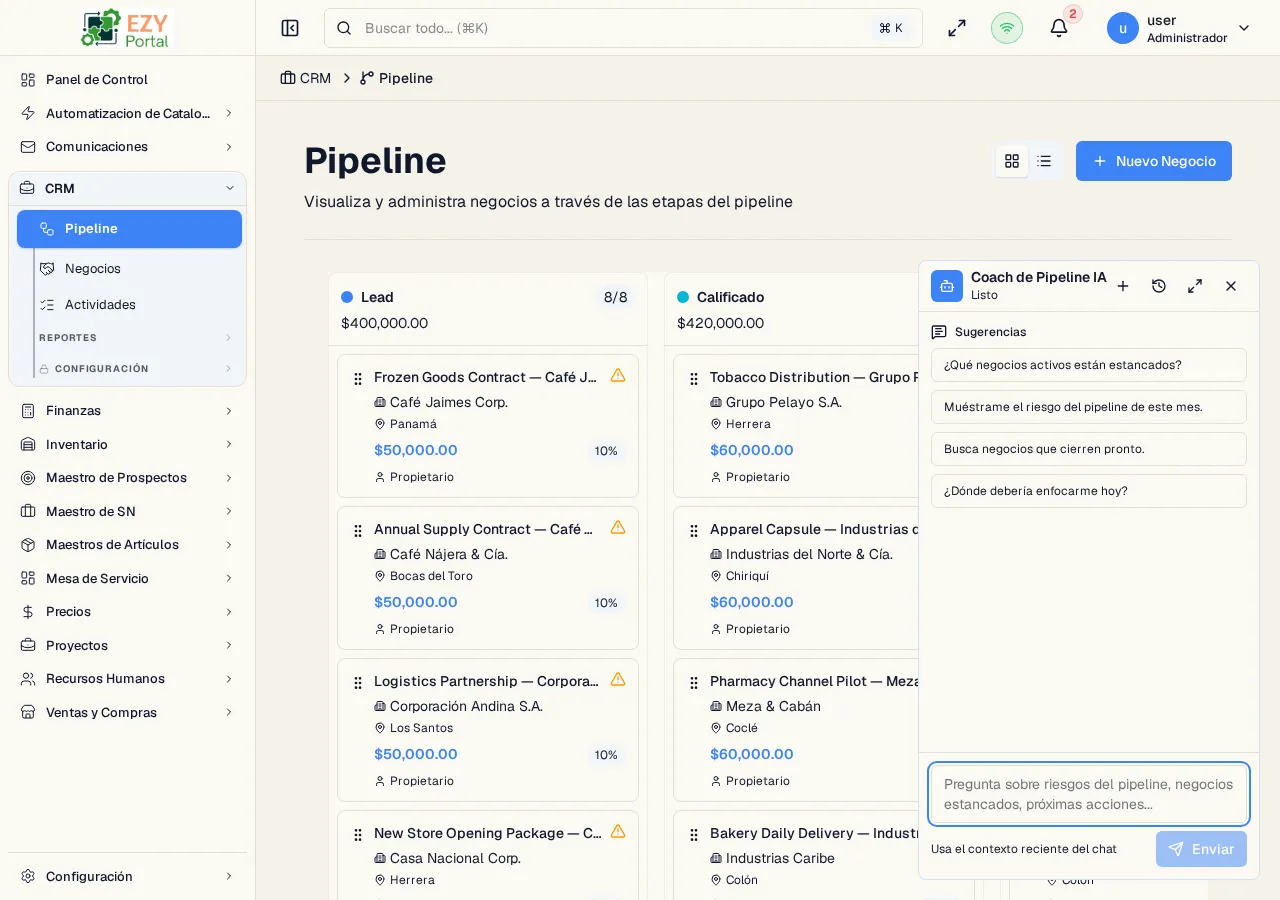Select suggestion about negocios estancados
This screenshot has height=900, width=1280.
(1089, 365)
